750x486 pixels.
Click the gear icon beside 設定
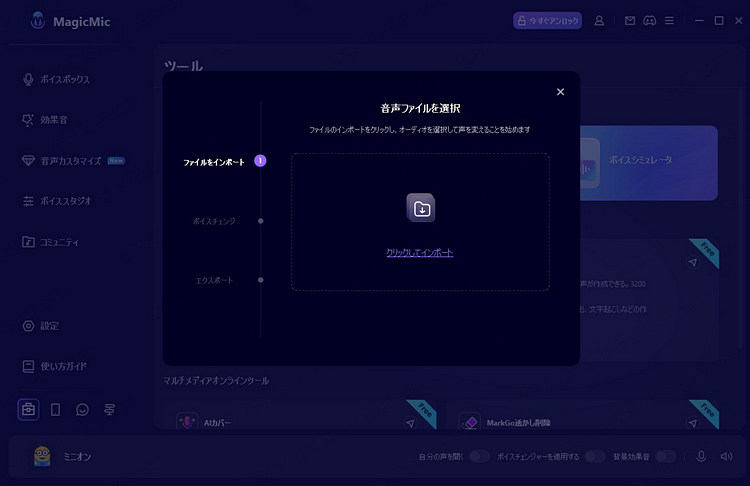(28, 326)
